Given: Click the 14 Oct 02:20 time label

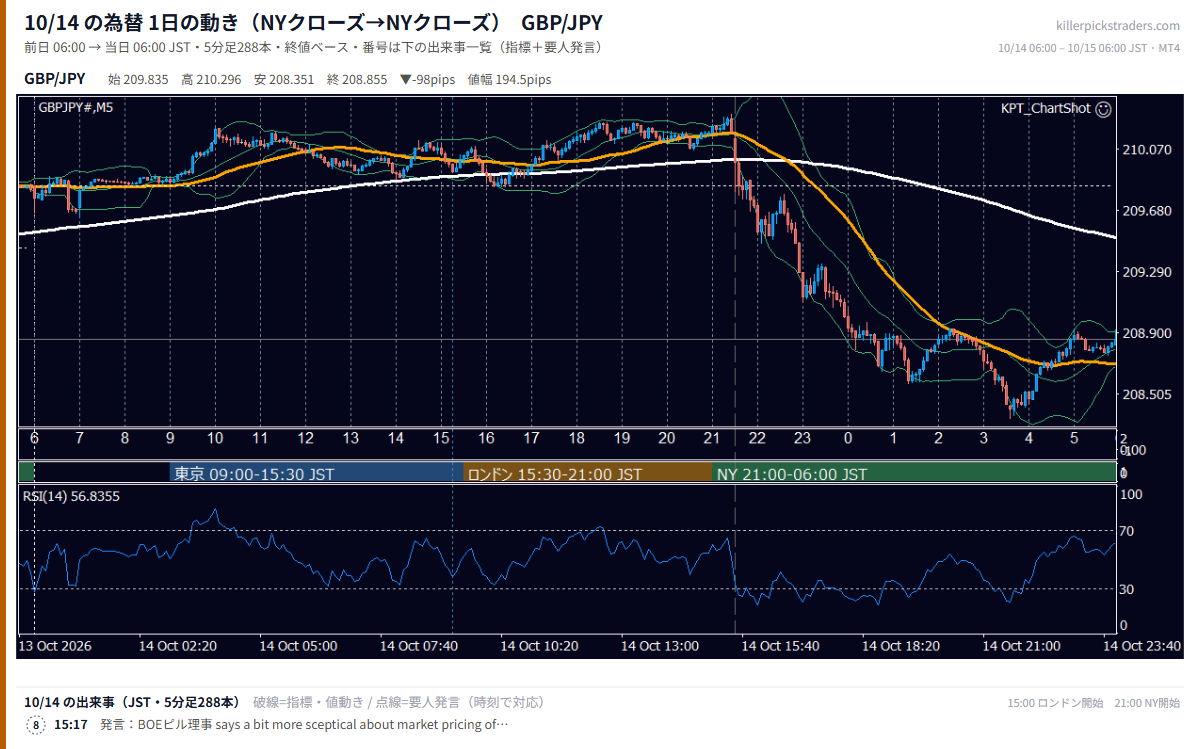Looking at the screenshot, I should pyautogui.click(x=177, y=646).
